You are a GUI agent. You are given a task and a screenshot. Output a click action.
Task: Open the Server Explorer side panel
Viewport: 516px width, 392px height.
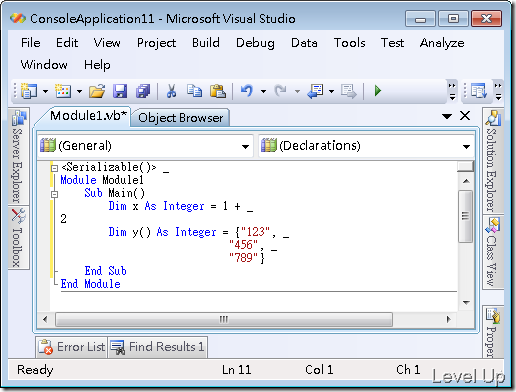[18, 156]
